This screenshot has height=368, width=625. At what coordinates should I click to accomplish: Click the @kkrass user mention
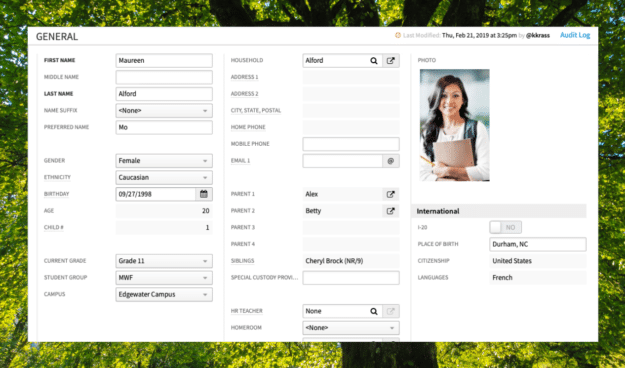(x=538, y=35)
